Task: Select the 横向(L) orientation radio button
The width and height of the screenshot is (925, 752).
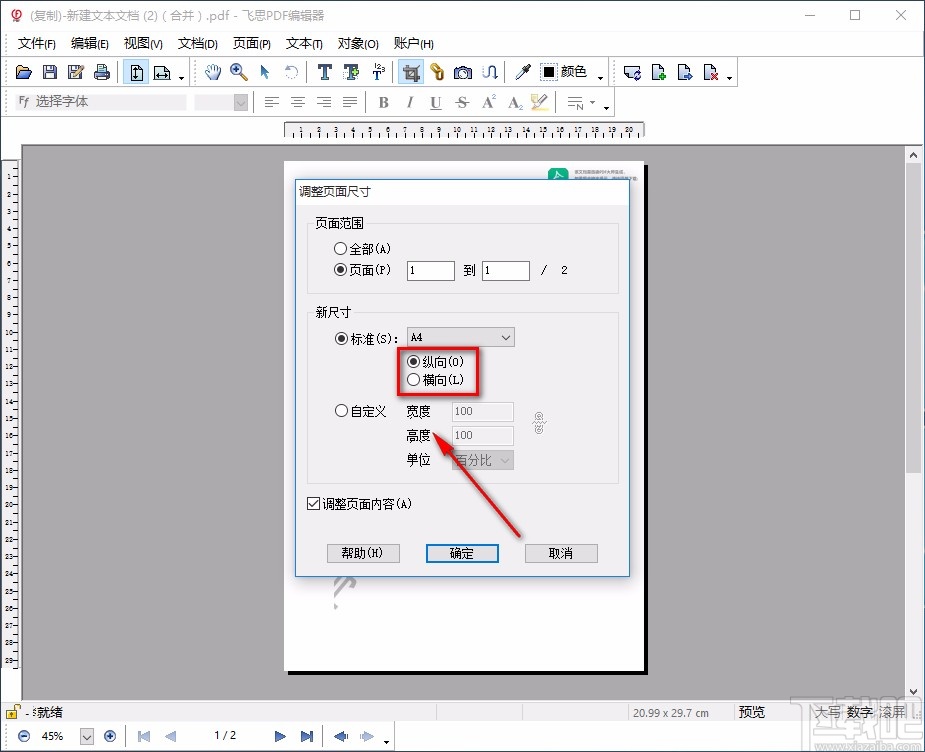Action: click(414, 380)
